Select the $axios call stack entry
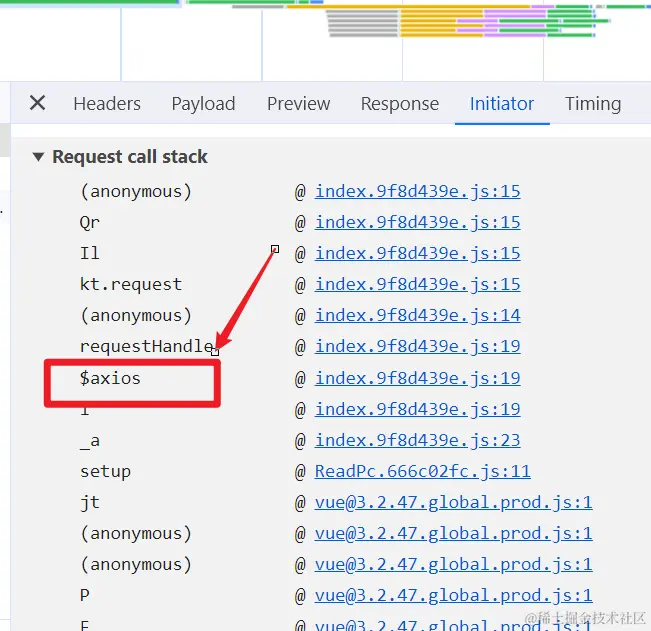The image size is (651, 631). (110, 379)
